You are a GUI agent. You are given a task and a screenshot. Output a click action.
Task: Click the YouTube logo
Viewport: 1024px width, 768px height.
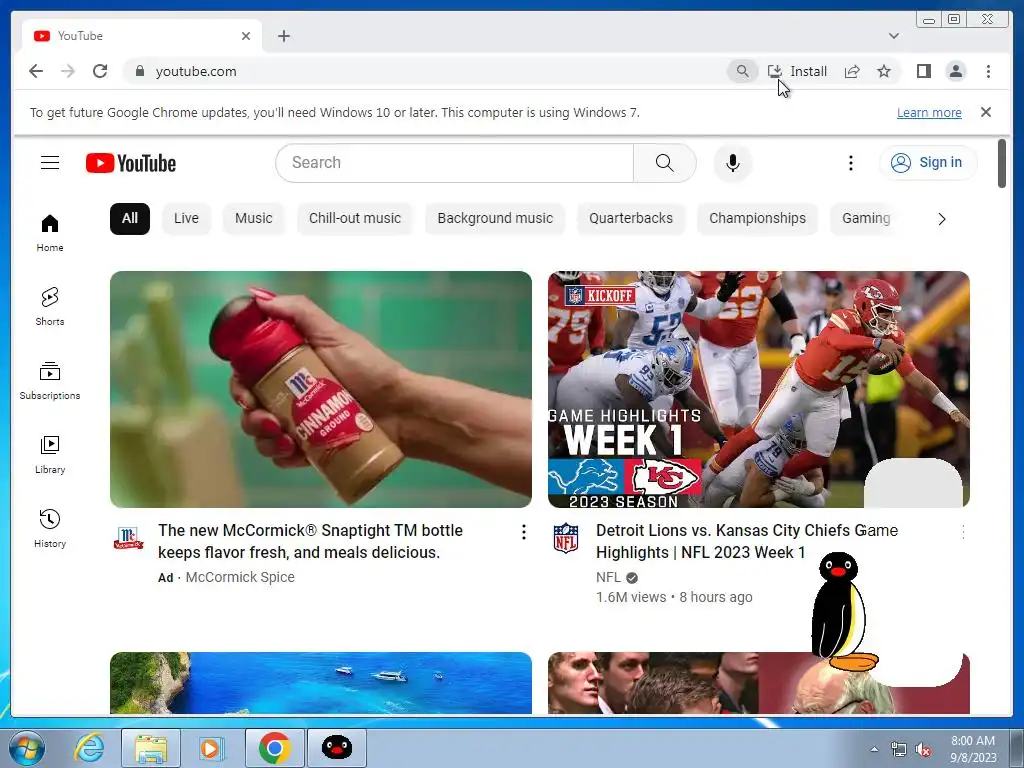[131, 163]
